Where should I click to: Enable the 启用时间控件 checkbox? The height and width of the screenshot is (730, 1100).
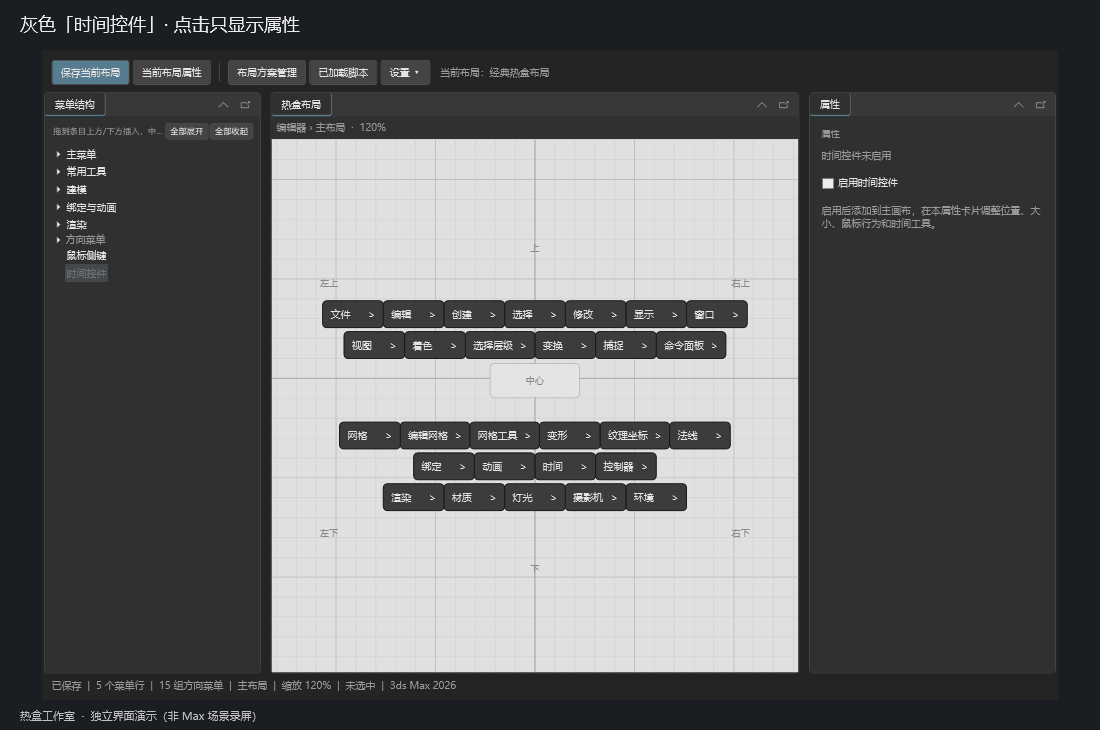pyautogui.click(x=828, y=183)
